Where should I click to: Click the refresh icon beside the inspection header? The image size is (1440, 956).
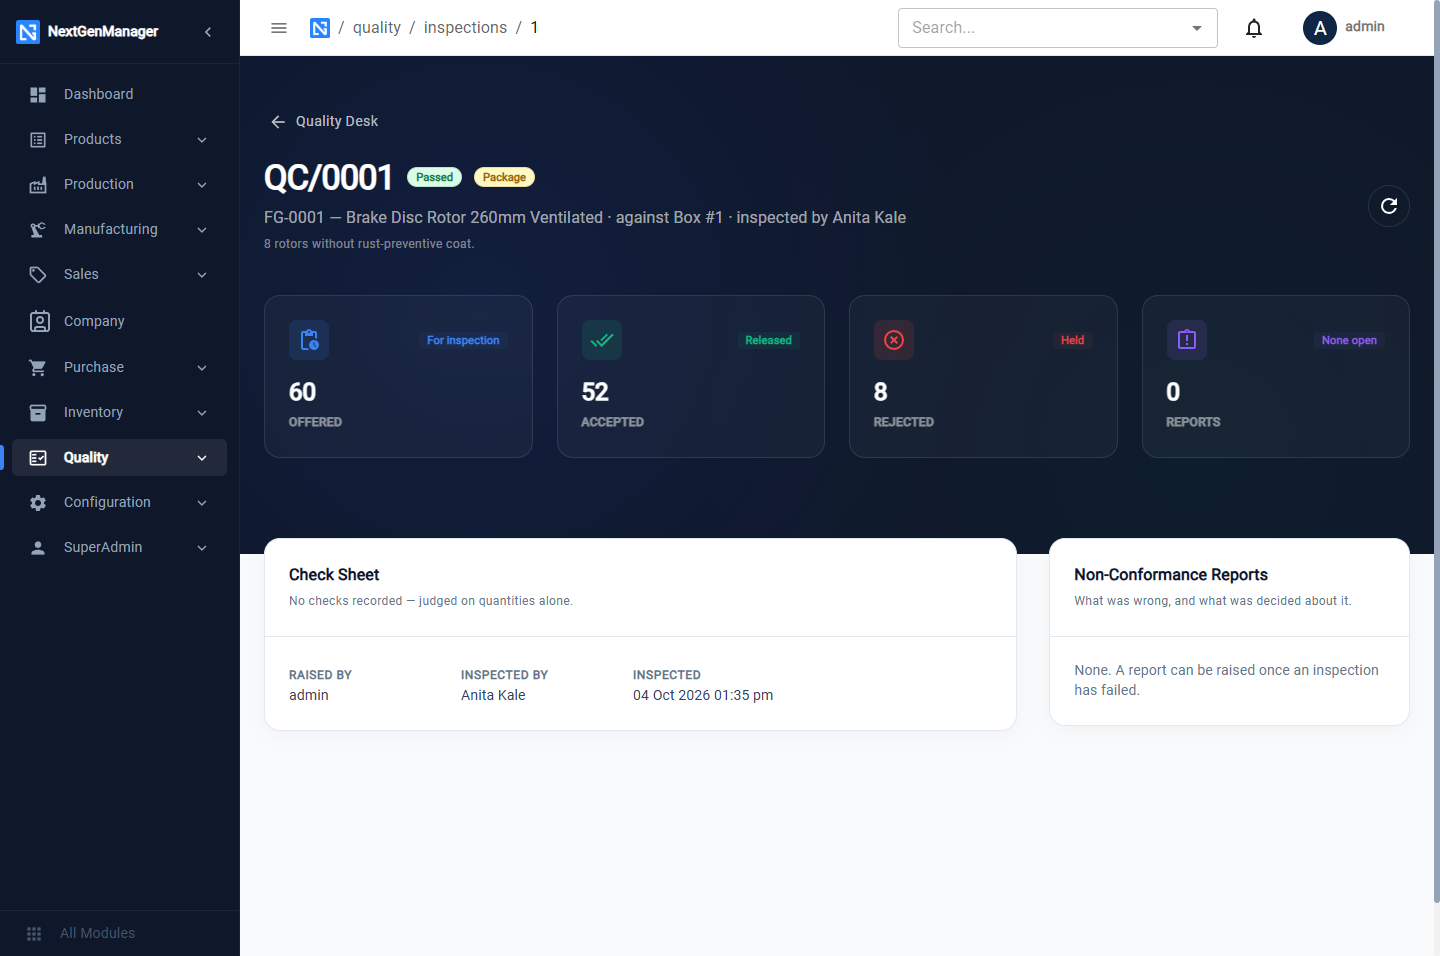tap(1389, 206)
